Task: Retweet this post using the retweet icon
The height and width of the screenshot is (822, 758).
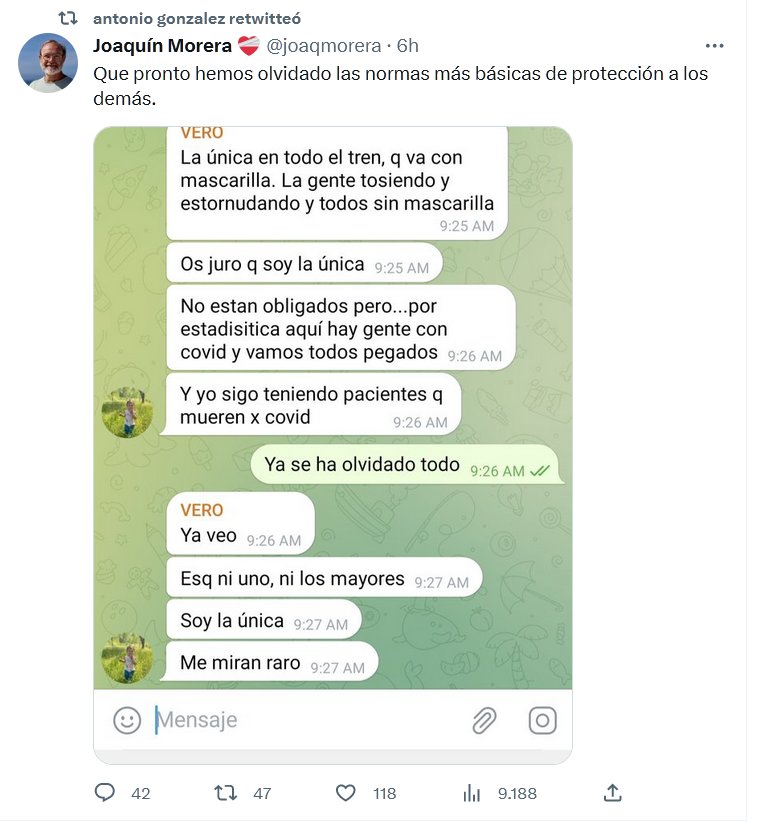Action: click(225, 793)
